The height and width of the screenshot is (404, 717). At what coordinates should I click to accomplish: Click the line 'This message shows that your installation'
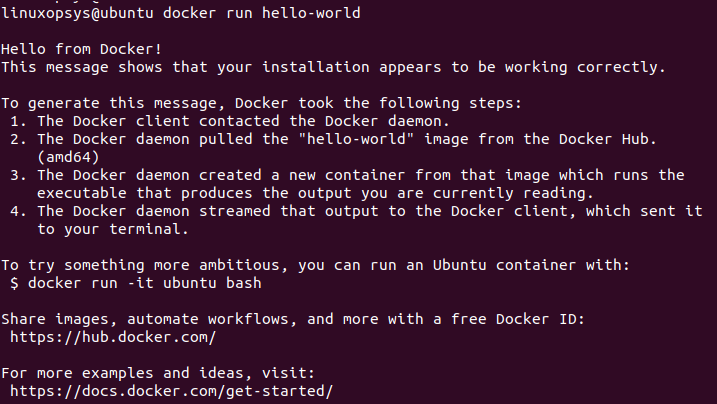click(x=333, y=67)
